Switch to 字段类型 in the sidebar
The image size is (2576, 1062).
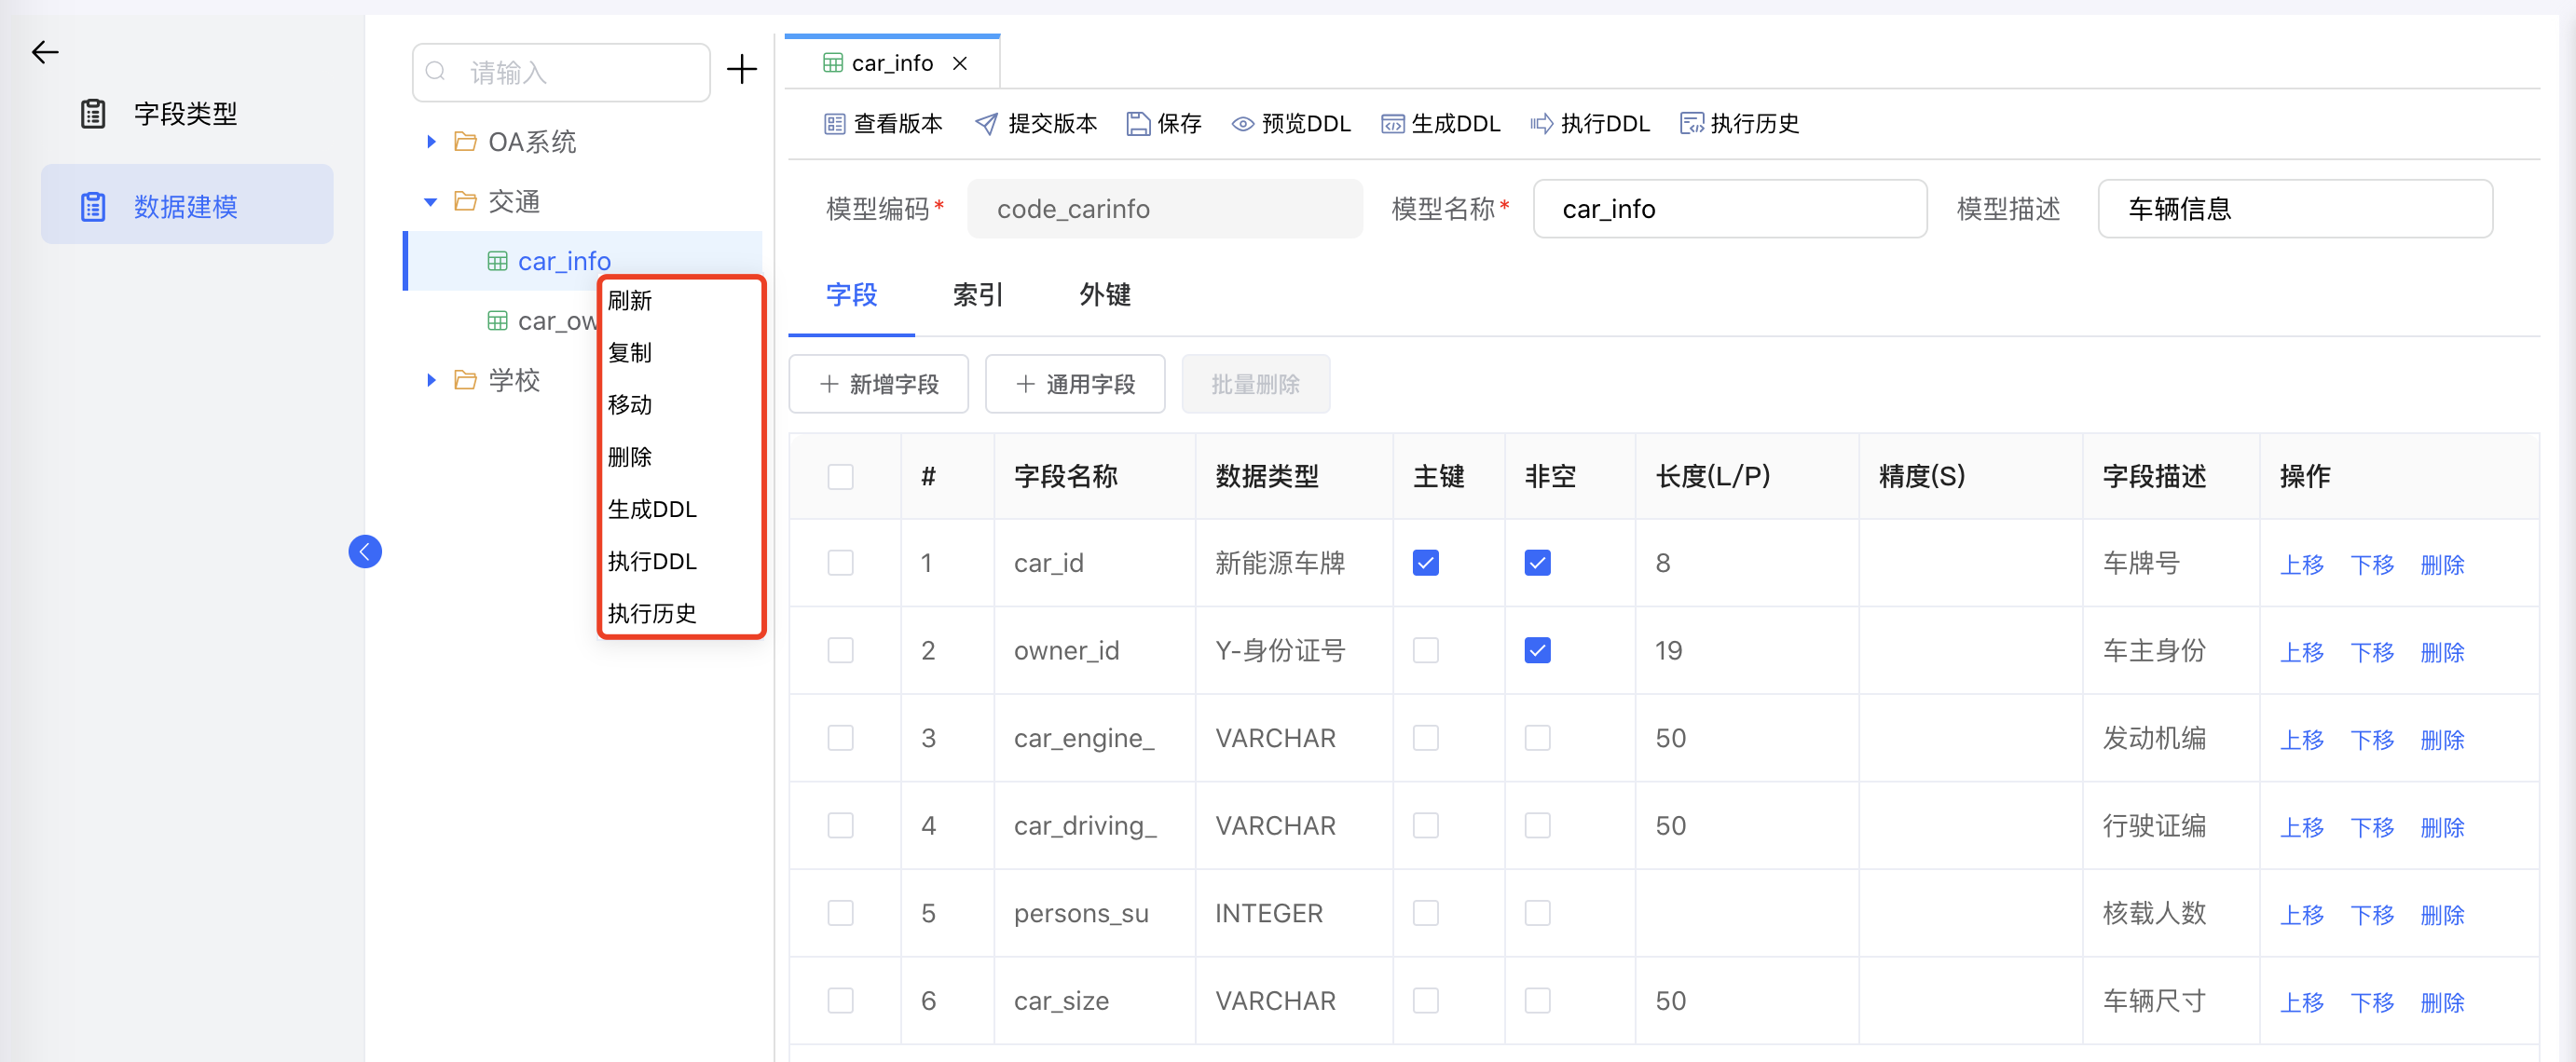tap(185, 113)
